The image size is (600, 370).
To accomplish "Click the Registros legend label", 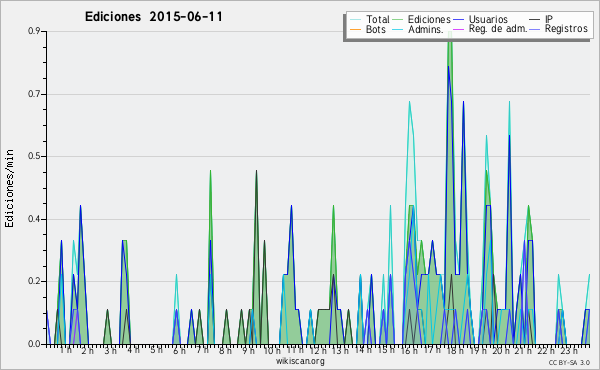I will [566, 29].
